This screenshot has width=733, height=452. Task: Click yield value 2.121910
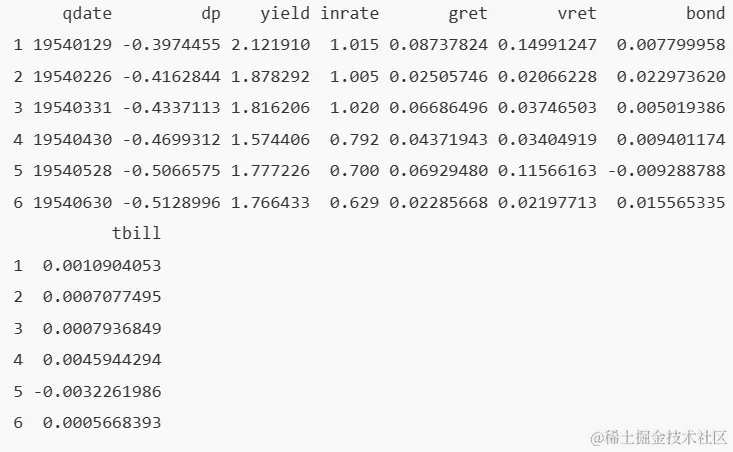click(271, 45)
